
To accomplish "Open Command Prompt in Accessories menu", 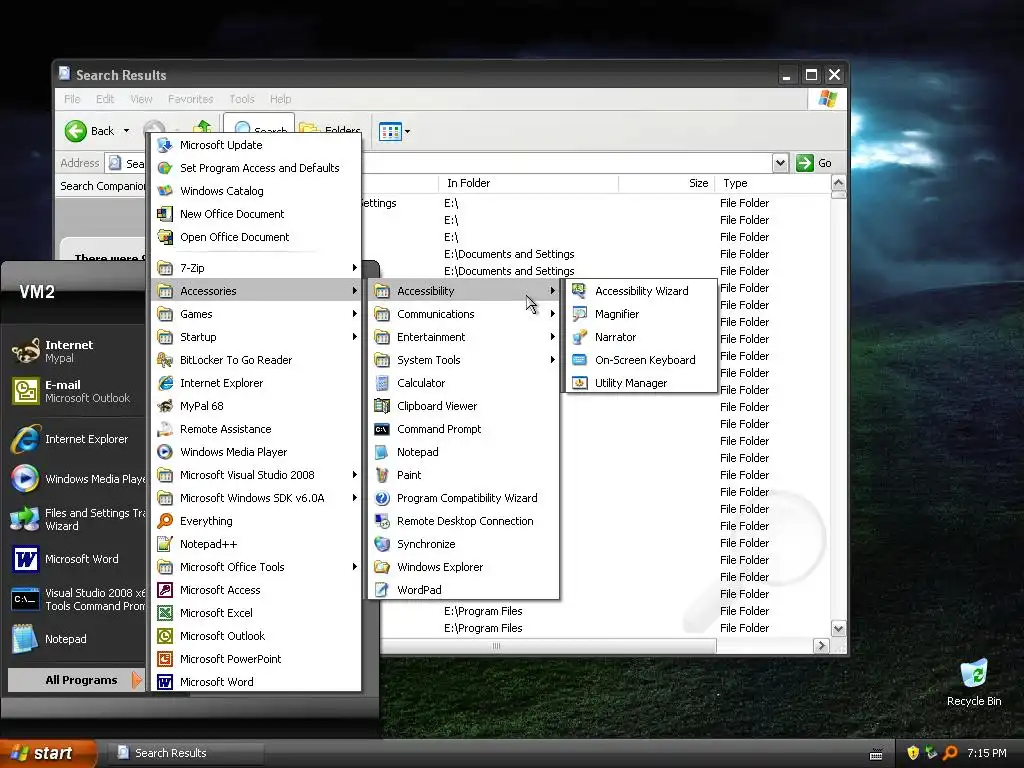I will (462, 429).
